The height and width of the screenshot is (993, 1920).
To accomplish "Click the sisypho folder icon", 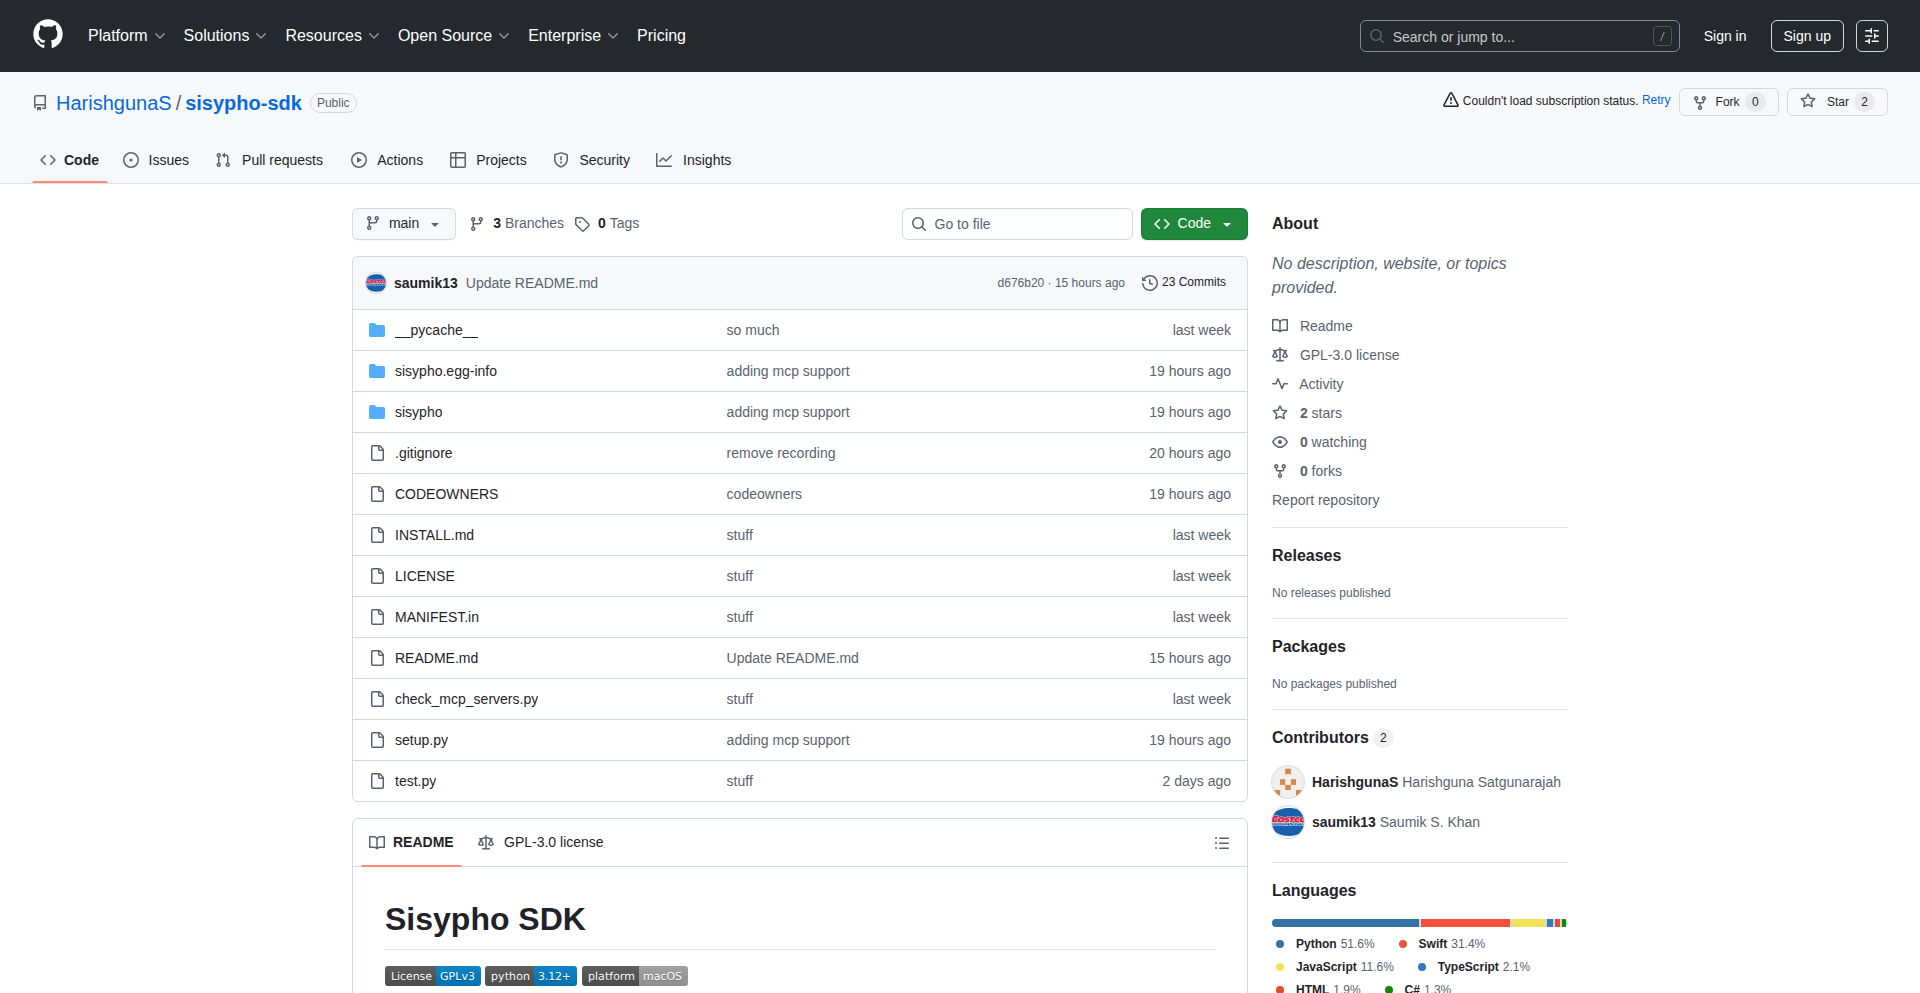I will 377,412.
